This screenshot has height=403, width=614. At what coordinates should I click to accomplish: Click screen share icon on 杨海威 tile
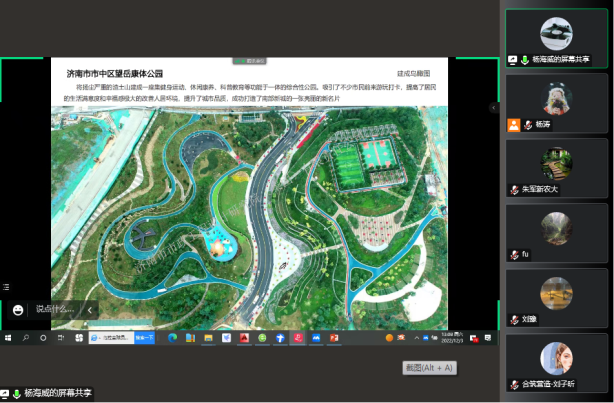[513, 60]
